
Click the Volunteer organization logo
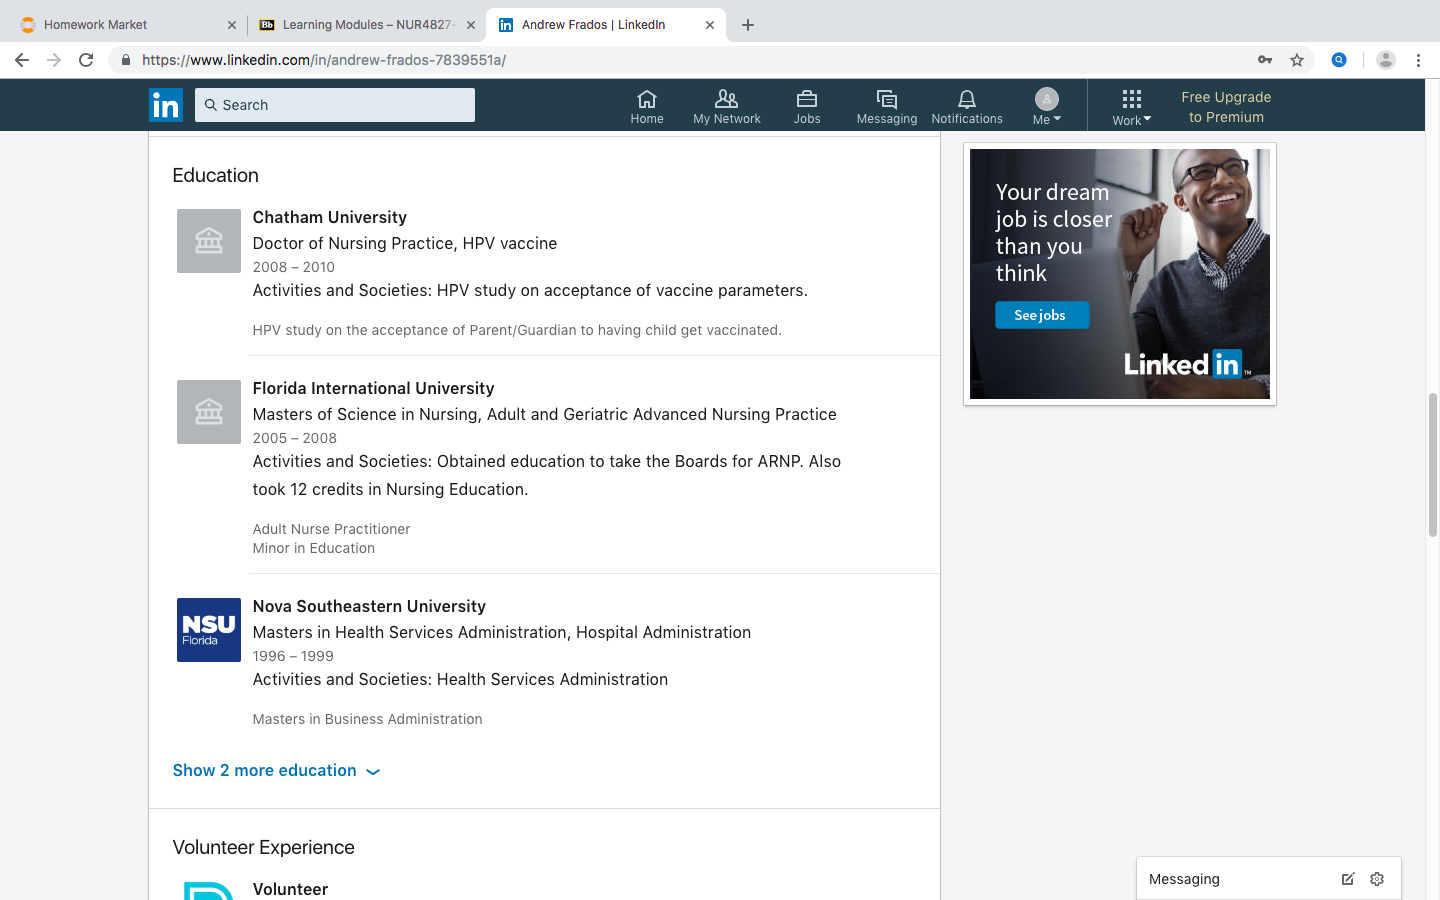(x=209, y=890)
